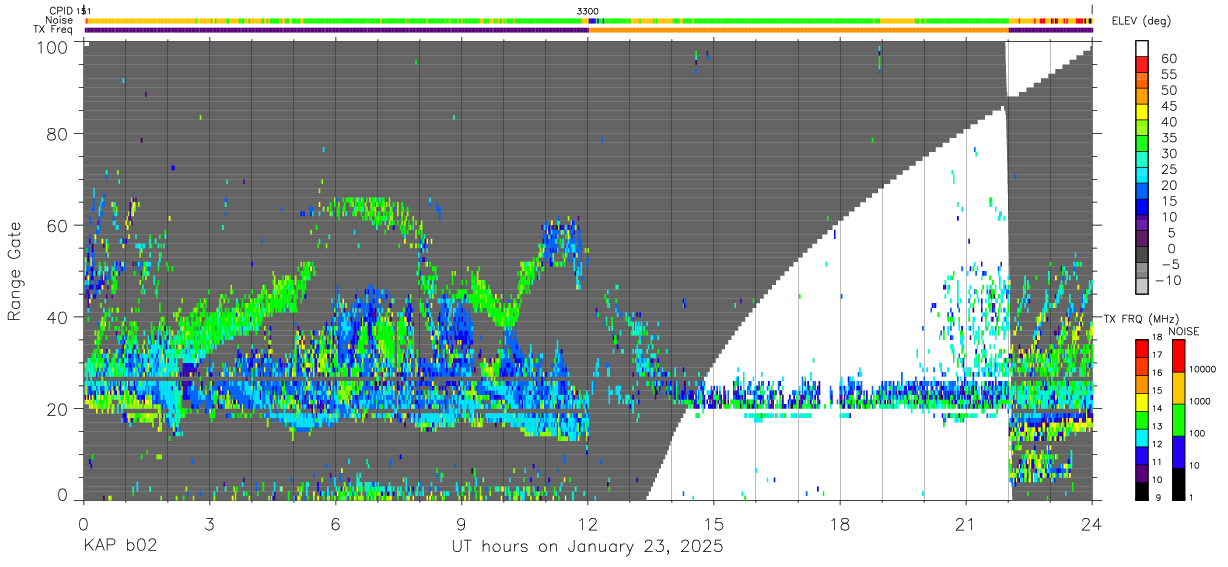The height and width of the screenshot is (567, 1228).
Task: Click the red swatch in the ELEV colorbar
Action: click(1142, 65)
